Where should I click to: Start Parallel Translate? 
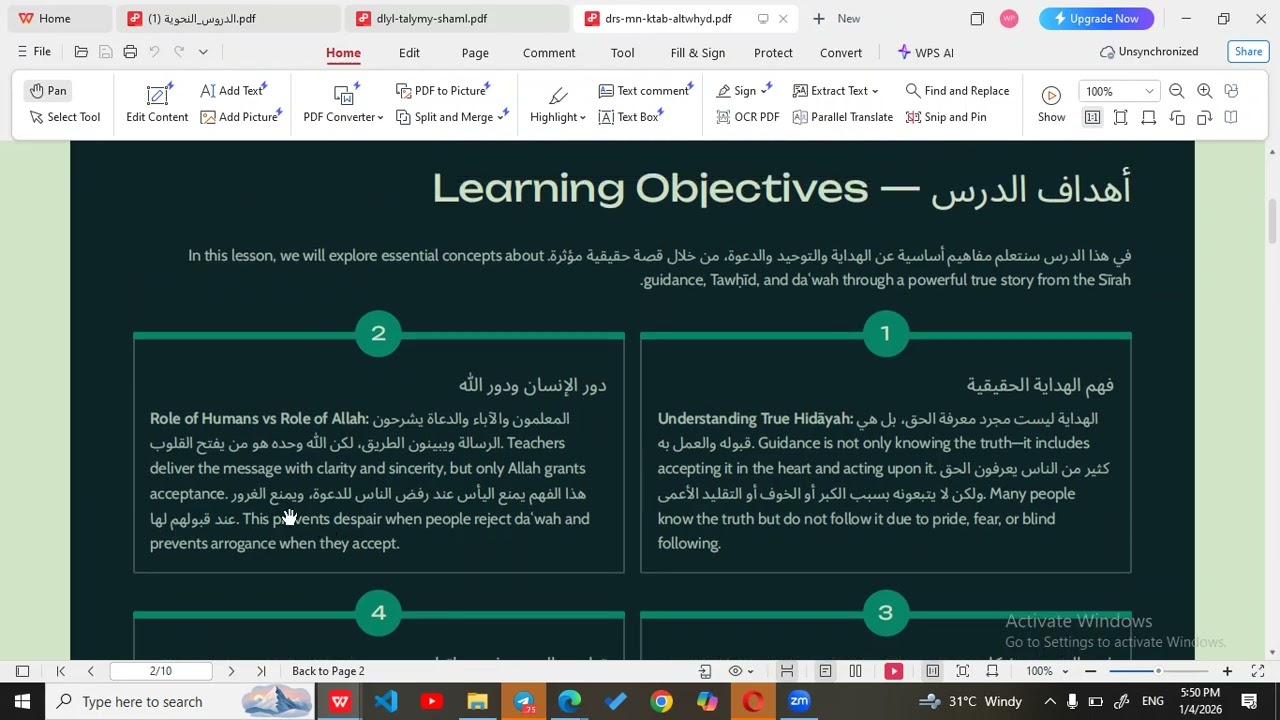[x=843, y=117]
